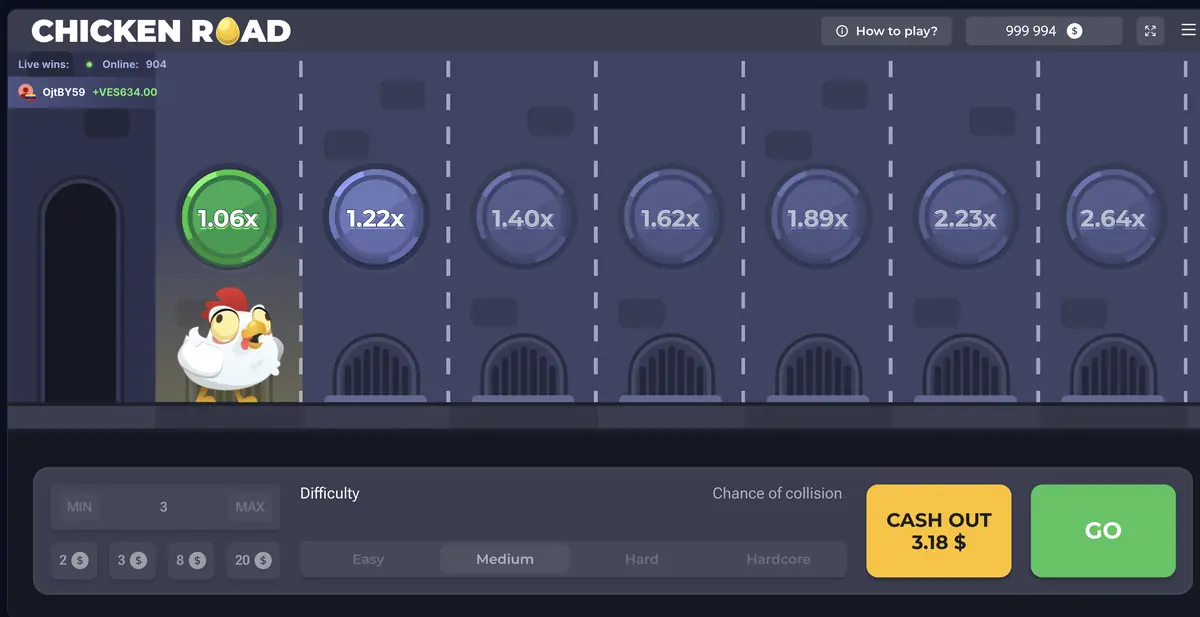Open How to play? help
This screenshot has width=1200, height=617.
[887, 31]
